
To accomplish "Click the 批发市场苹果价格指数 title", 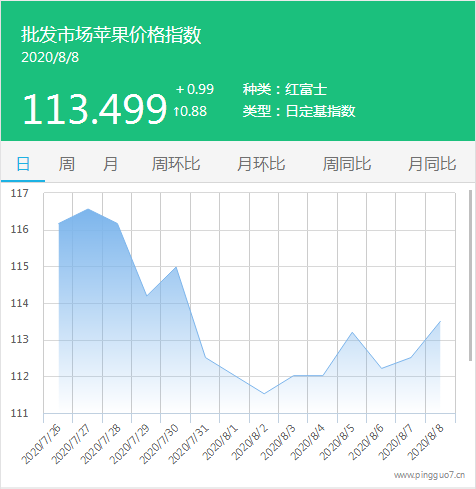I will coord(111,35).
